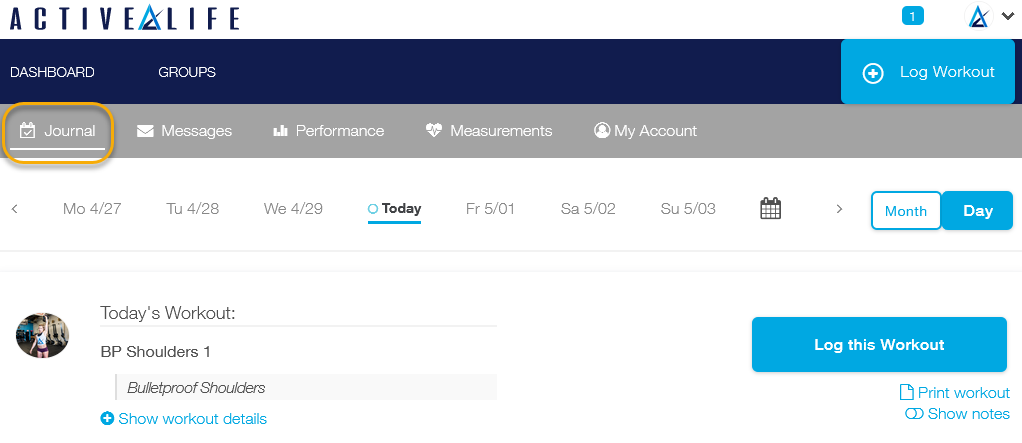
Task: Toggle Show notes
Action: [957, 414]
